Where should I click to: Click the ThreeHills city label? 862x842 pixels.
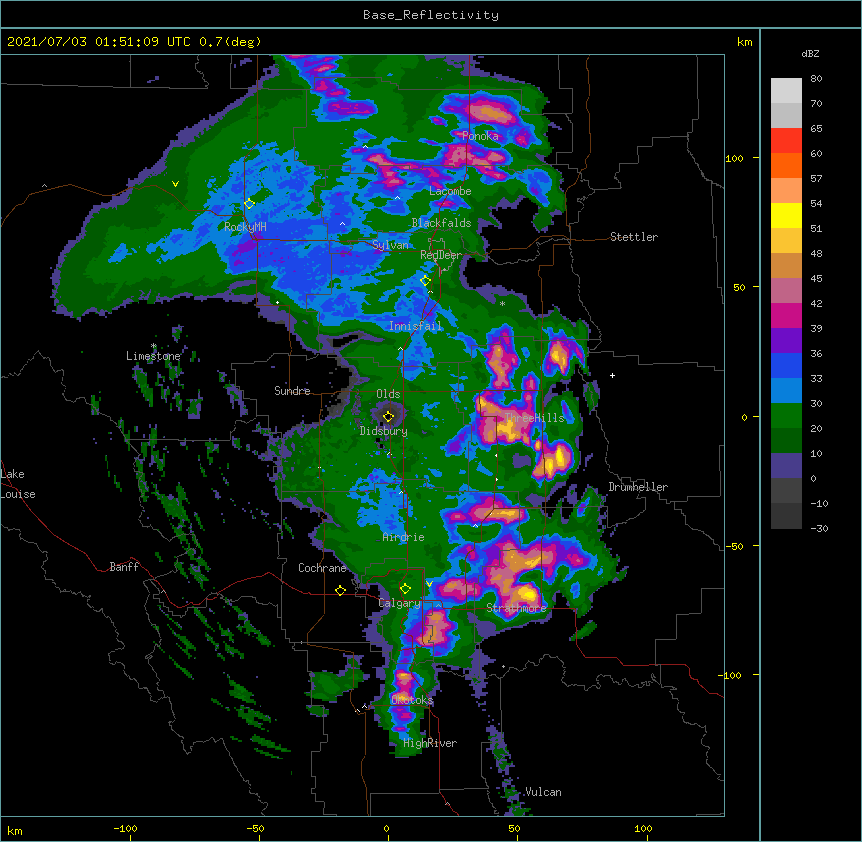click(534, 418)
